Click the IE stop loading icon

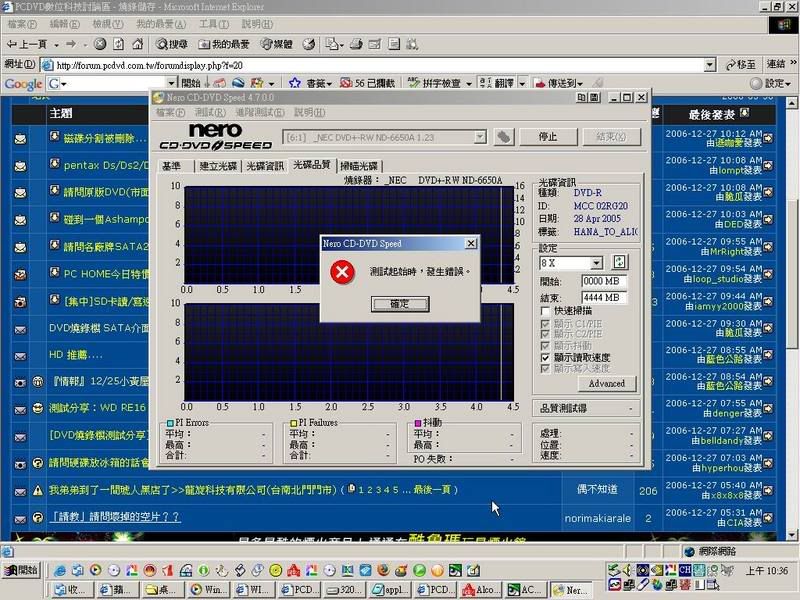100,44
